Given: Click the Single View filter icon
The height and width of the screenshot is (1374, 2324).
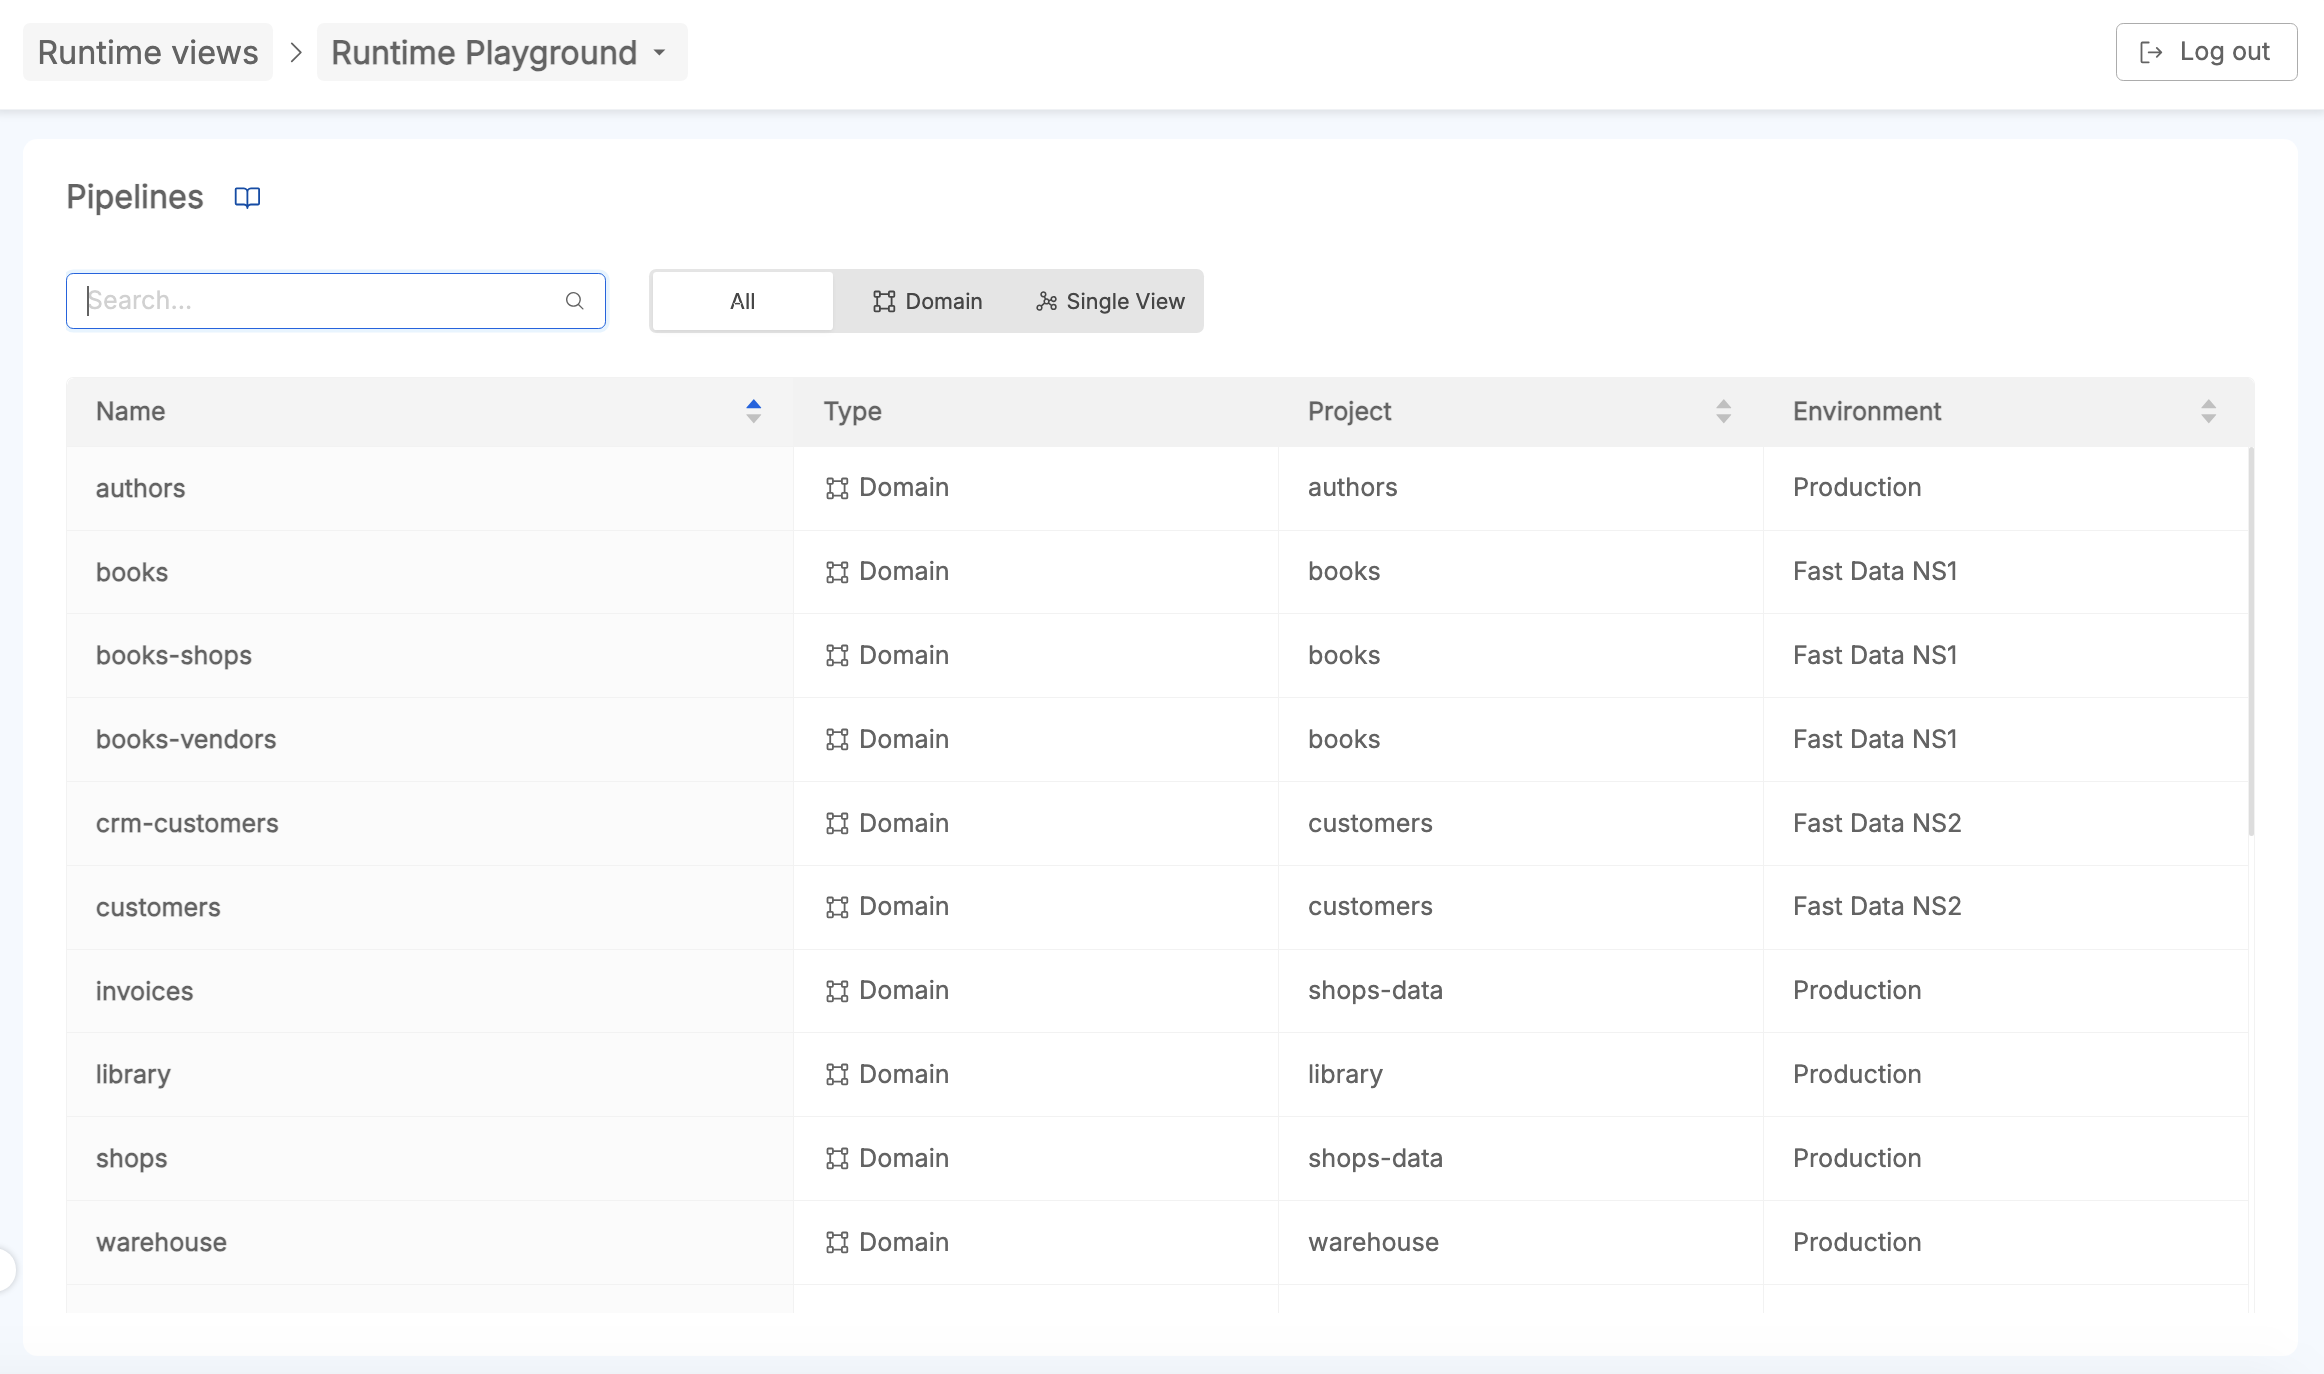Looking at the screenshot, I should click(1046, 300).
